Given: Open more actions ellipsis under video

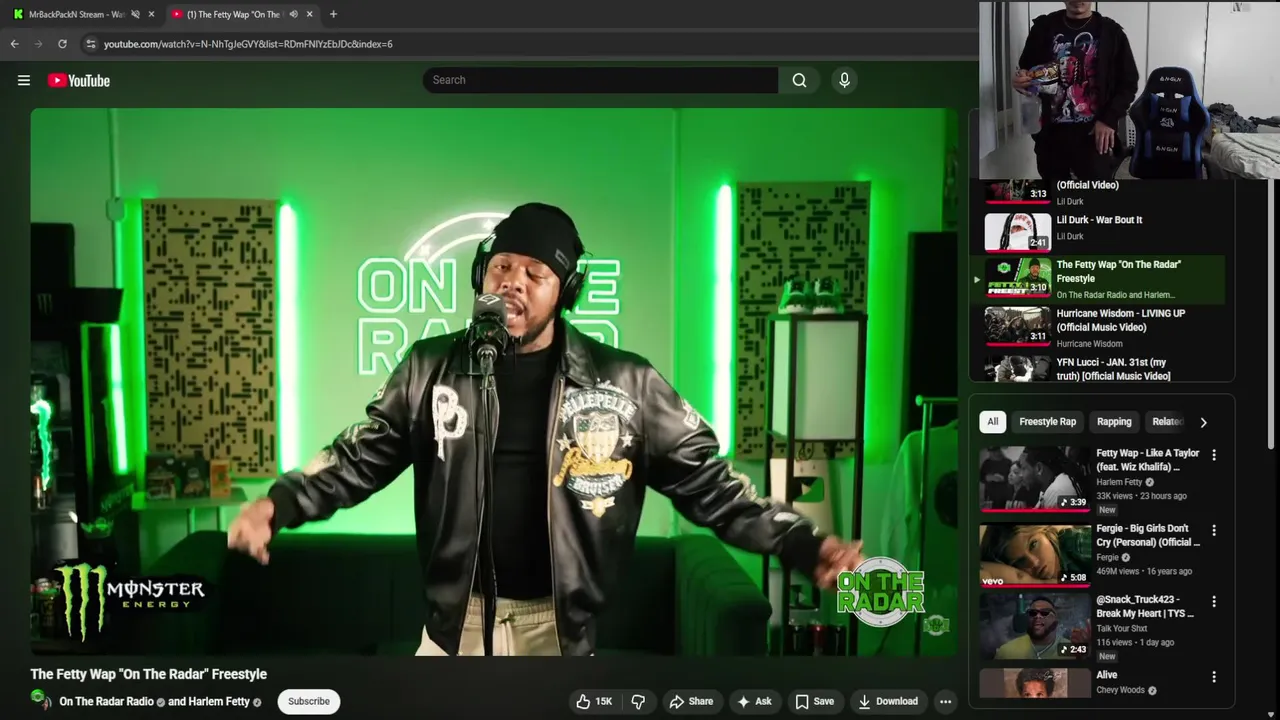Looking at the screenshot, I should 945,701.
